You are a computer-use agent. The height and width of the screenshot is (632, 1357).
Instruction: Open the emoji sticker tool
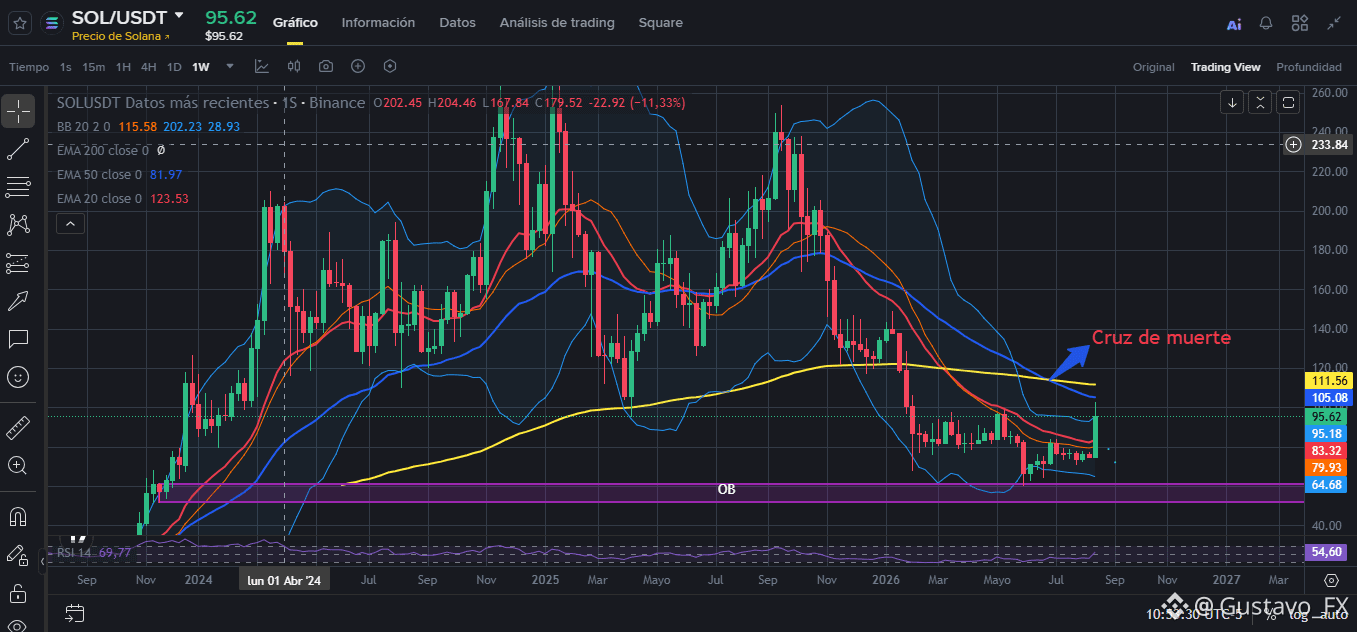pos(18,377)
